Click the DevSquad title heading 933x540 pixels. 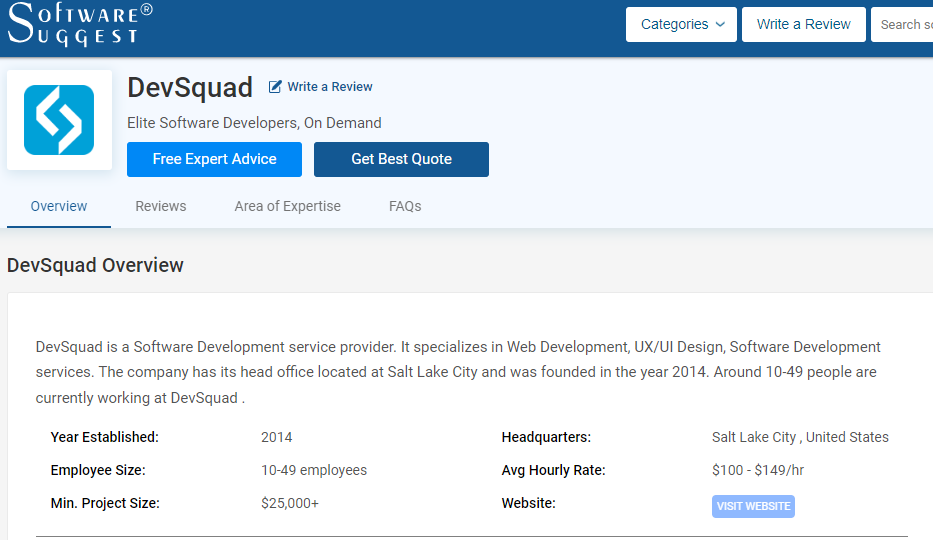click(190, 87)
